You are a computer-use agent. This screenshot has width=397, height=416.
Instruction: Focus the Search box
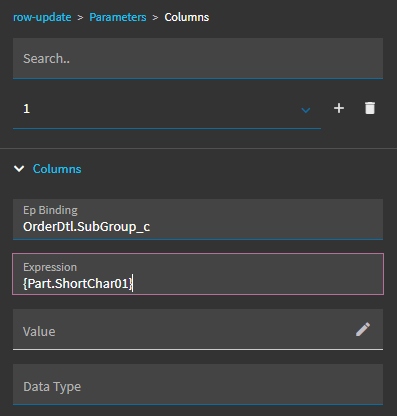(x=198, y=58)
